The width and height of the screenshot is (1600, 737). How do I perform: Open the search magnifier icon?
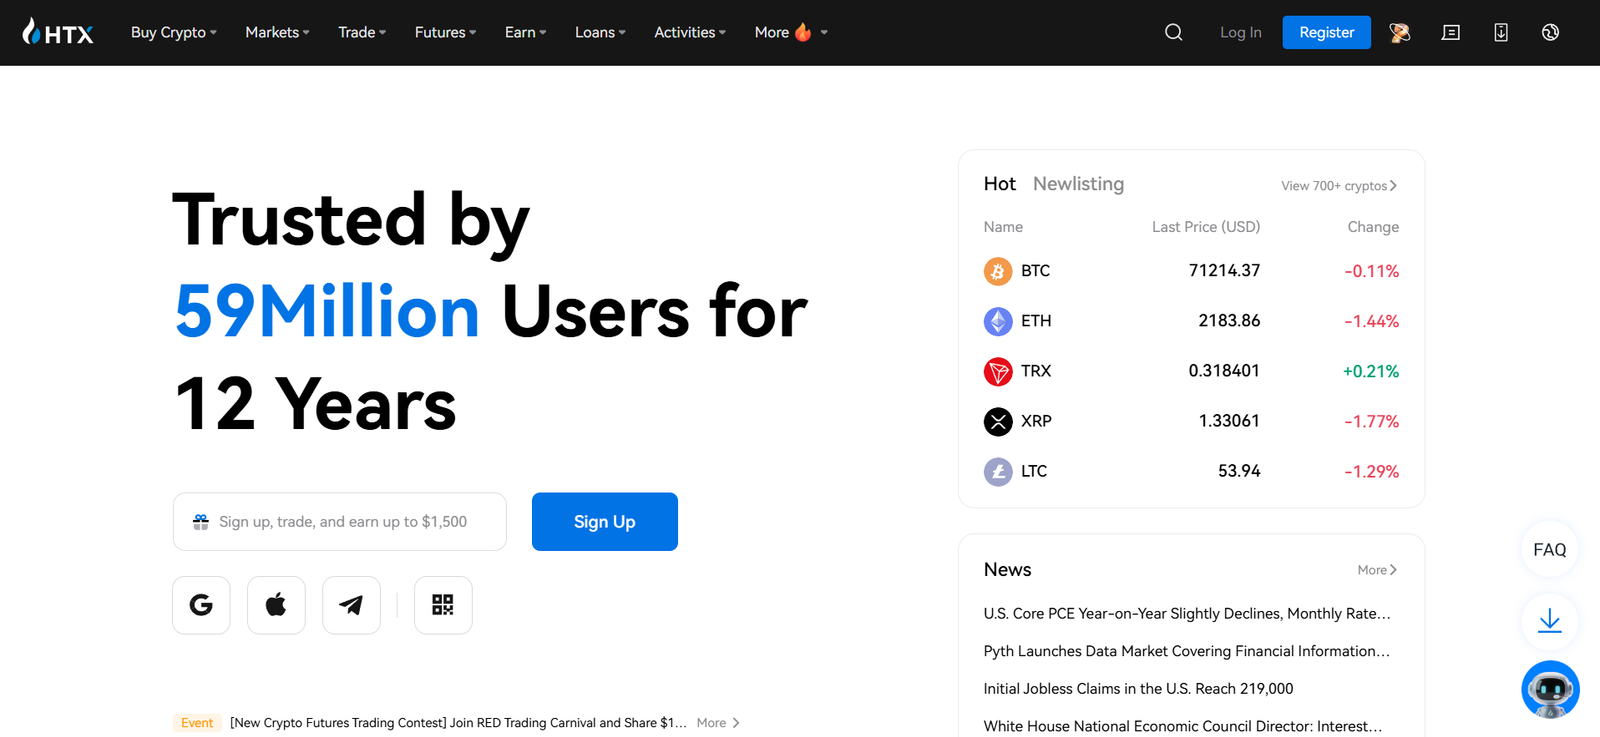(x=1174, y=32)
